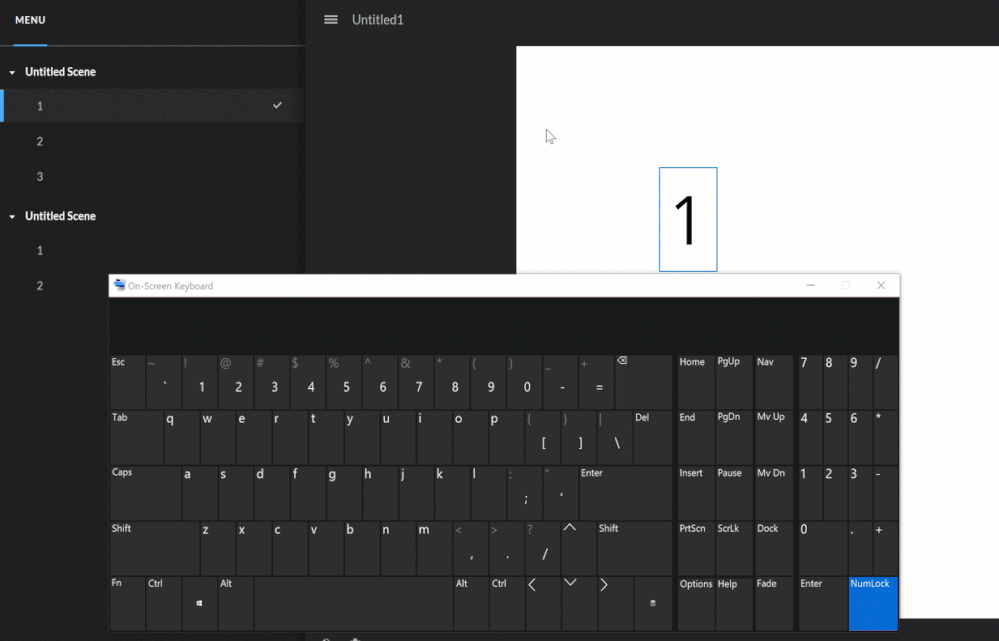Click the Insert key
The image size is (999, 641).
tap(696, 493)
